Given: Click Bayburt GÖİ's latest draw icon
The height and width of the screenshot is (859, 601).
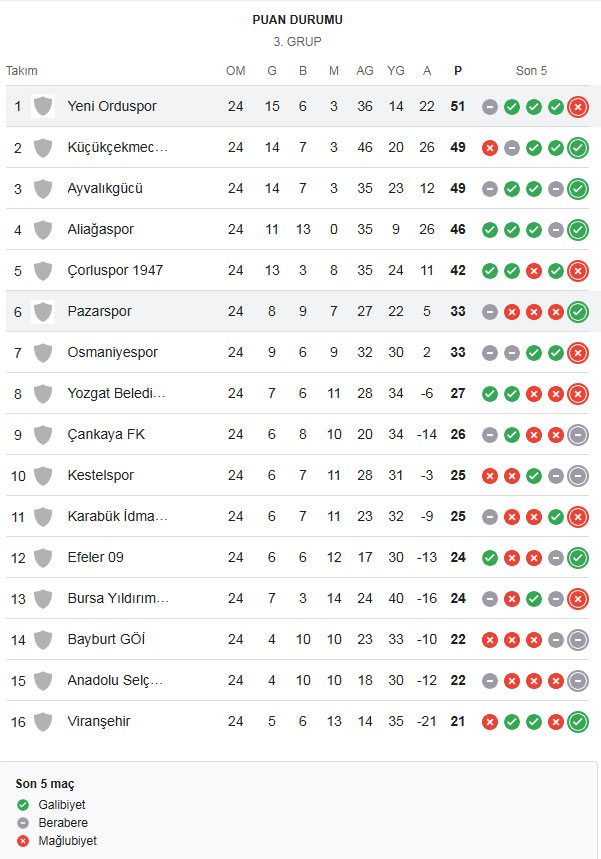Looking at the screenshot, I should [577, 639].
